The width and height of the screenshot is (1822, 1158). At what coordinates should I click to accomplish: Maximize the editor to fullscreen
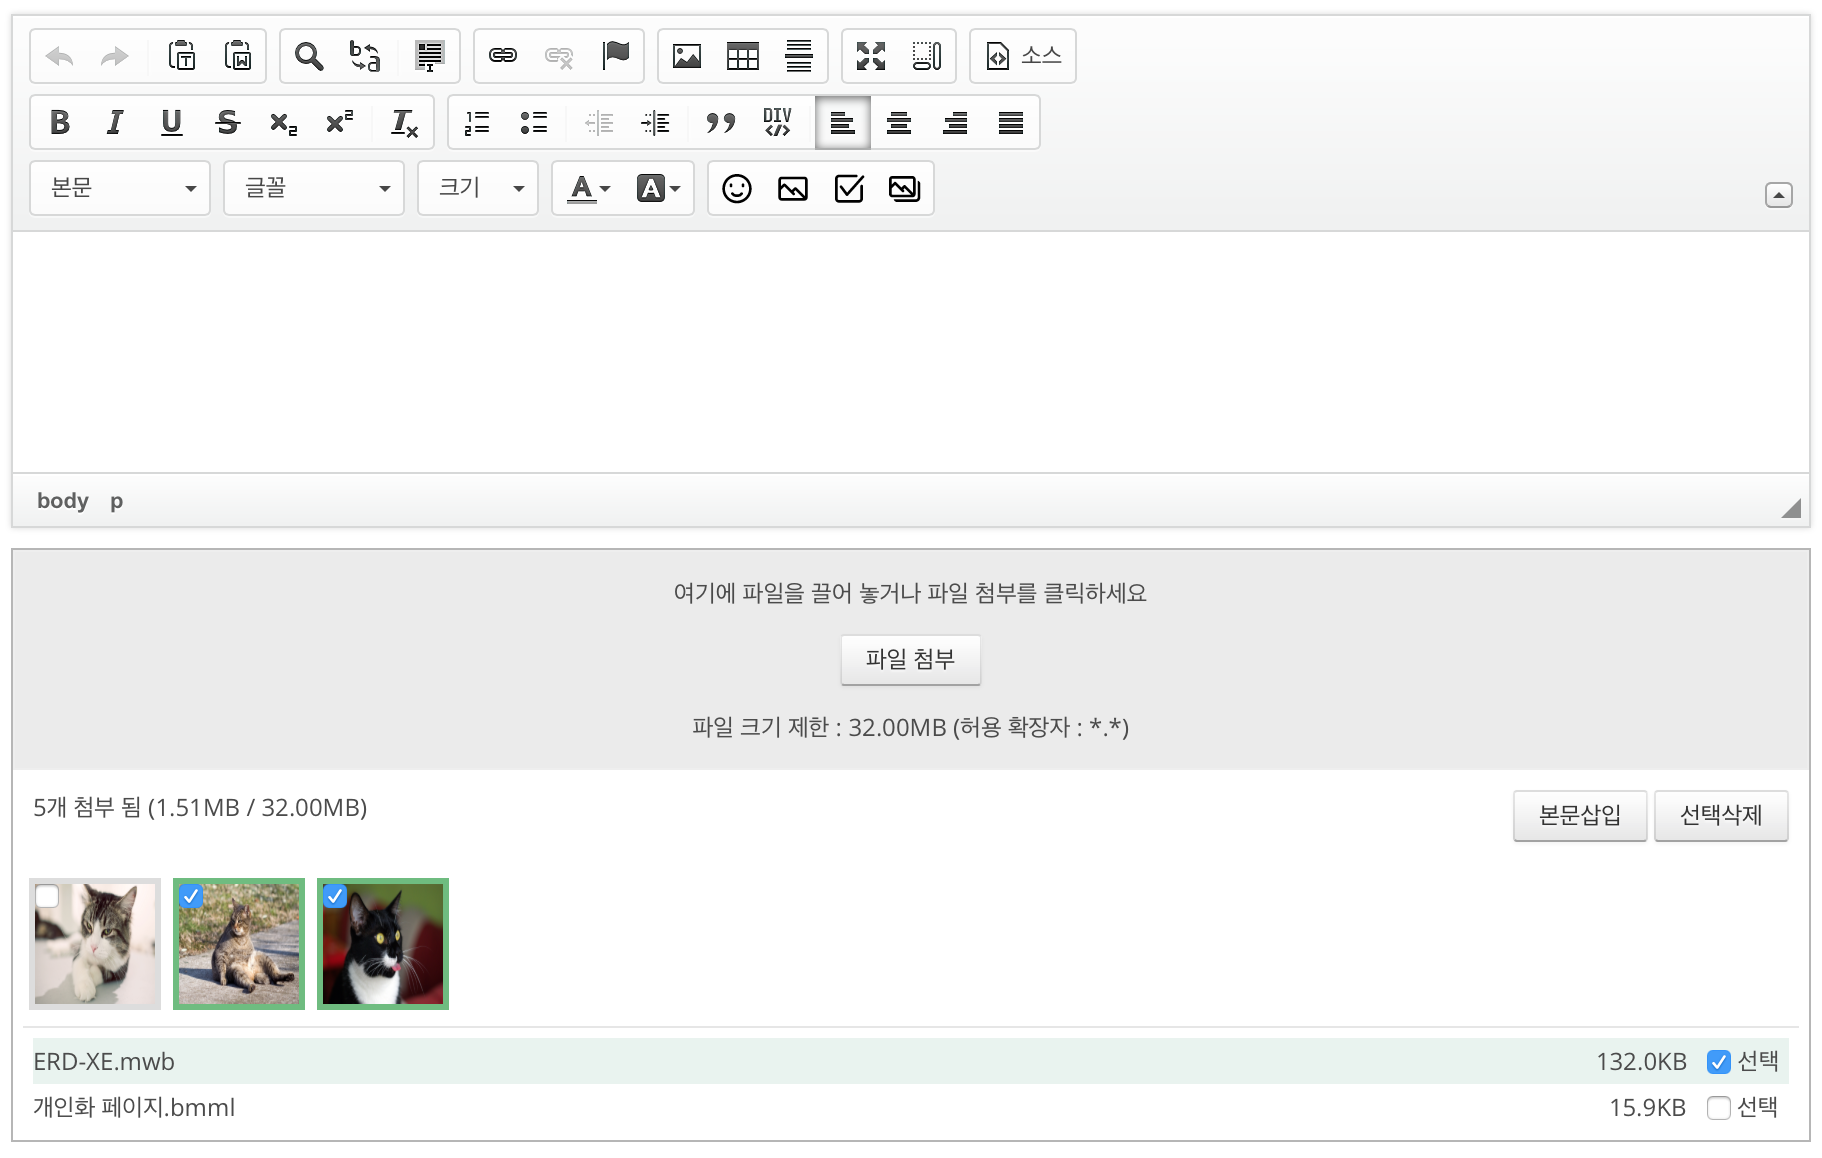click(870, 57)
